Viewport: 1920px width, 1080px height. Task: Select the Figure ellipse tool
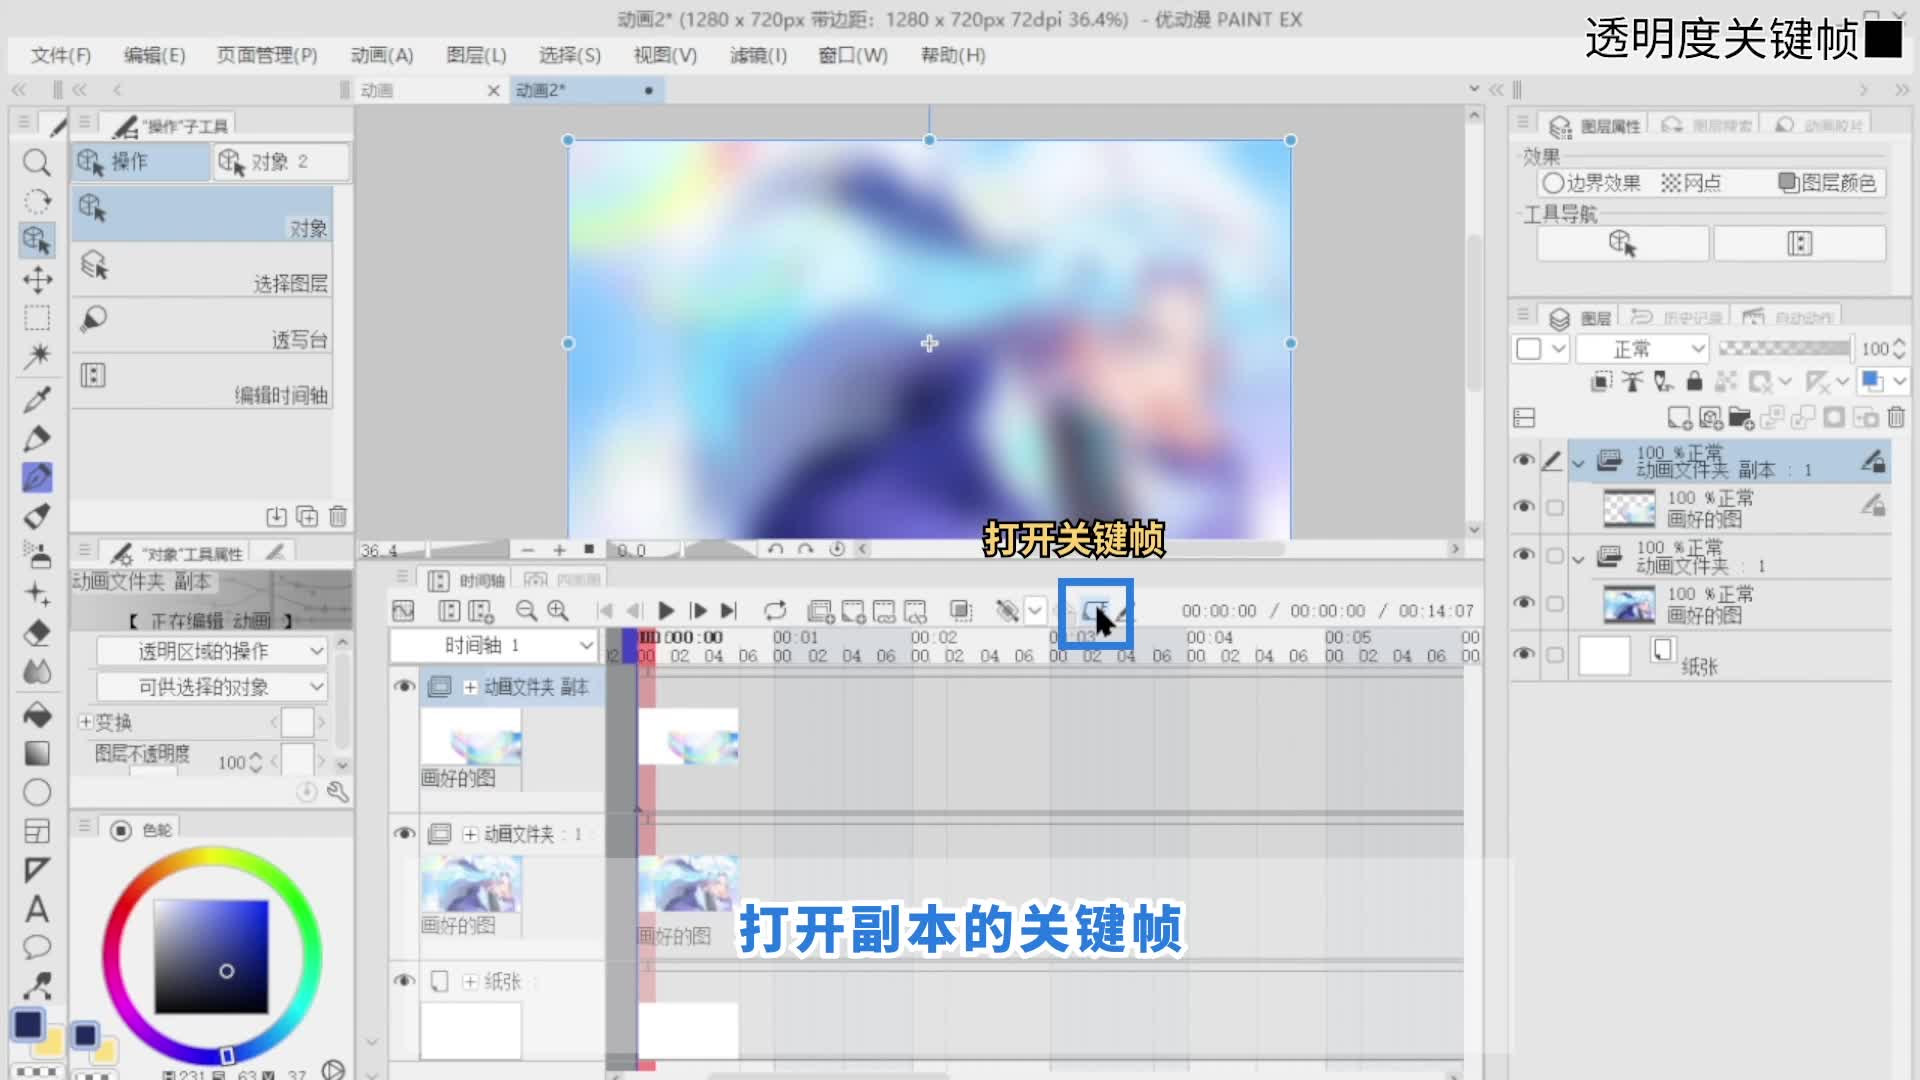tap(37, 792)
